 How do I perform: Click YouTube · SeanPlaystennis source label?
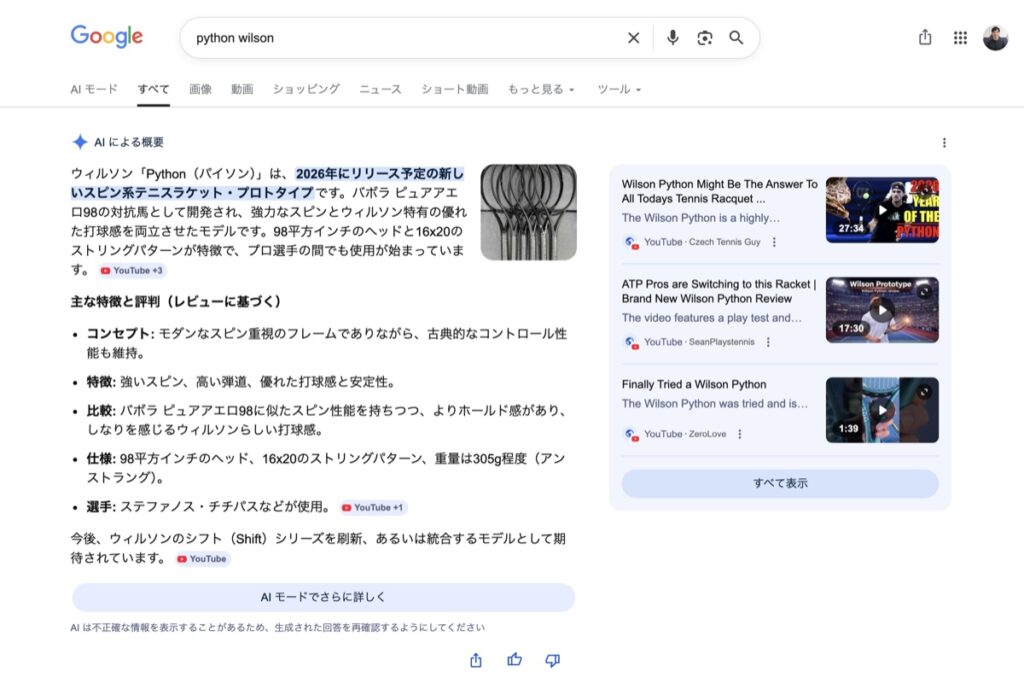[699, 342]
